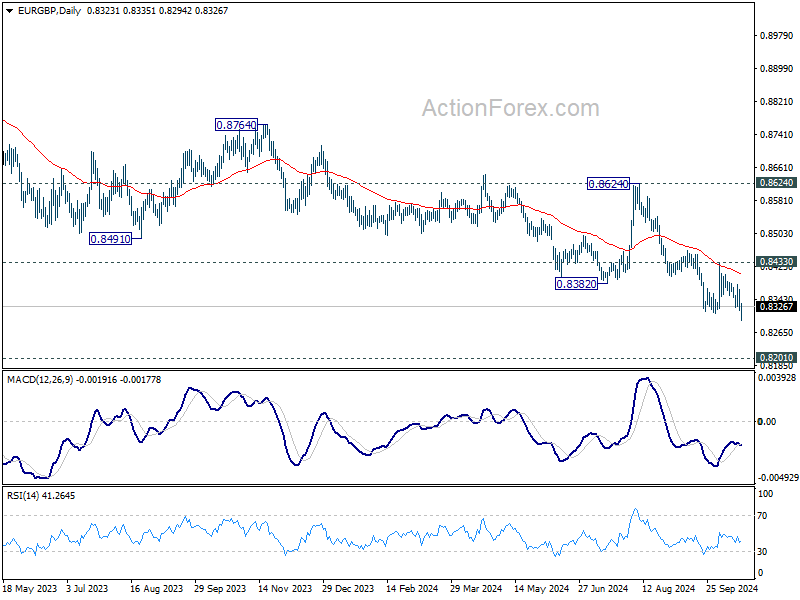Image resolution: width=800 pixels, height=600 pixels.
Task: Click the 29 Dec 2023 date label
Action: 348,589
